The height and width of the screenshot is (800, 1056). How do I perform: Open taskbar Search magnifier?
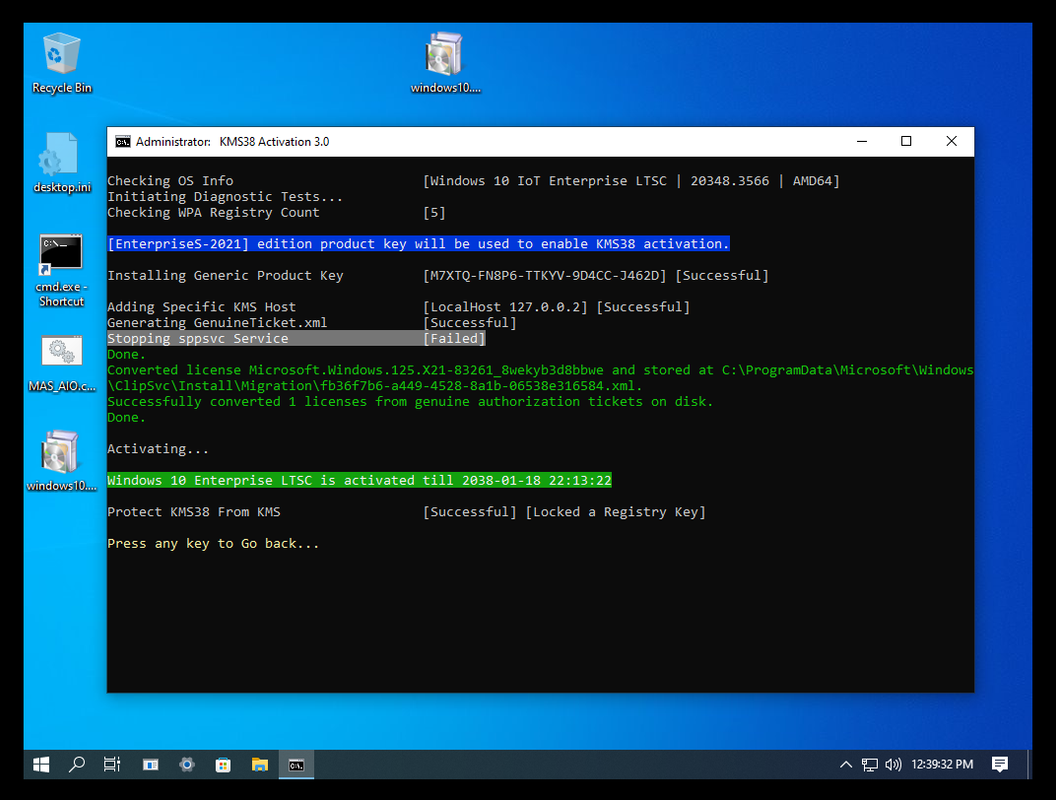tap(77, 764)
